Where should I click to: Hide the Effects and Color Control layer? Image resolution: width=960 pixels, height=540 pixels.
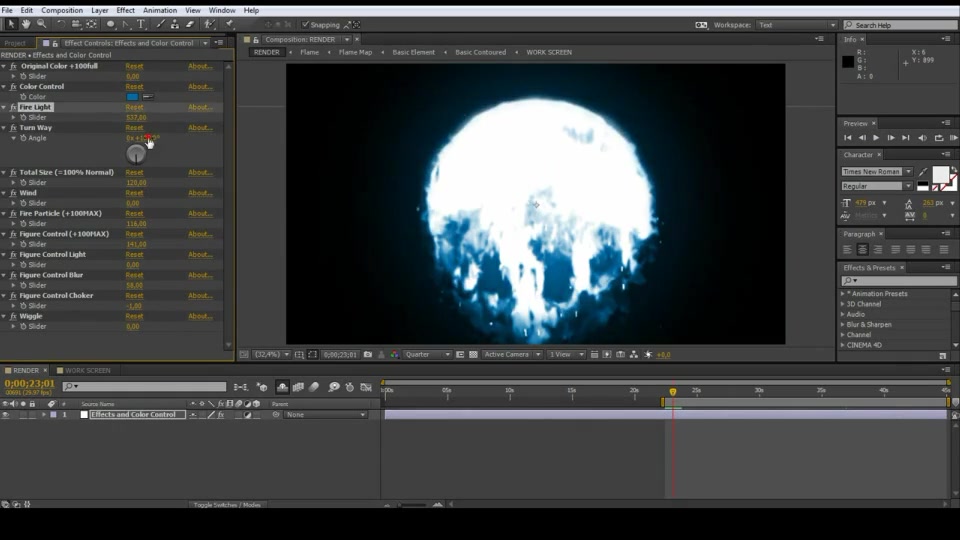pyautogui.click(x=5, y=414)
